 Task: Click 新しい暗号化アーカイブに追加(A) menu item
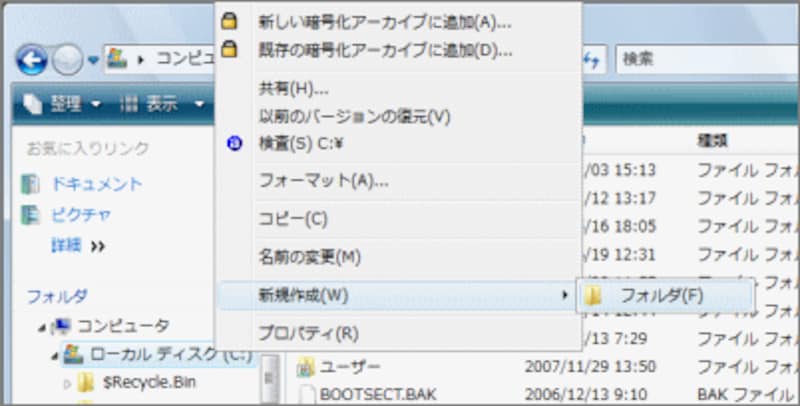(398, 22)
